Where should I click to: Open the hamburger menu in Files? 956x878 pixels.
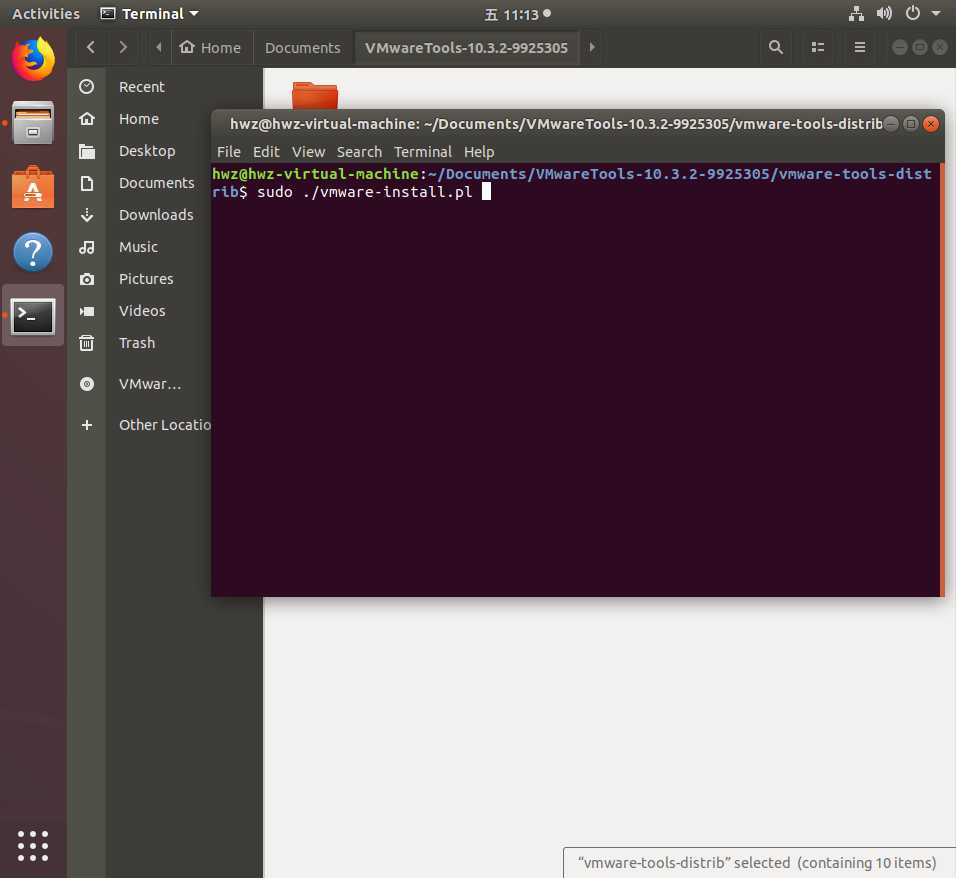click(x=860, y=47)
